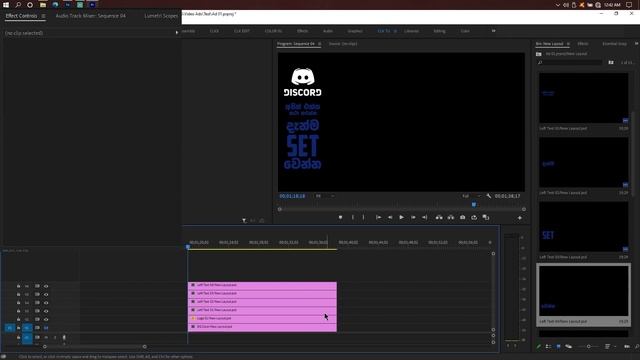Click the Lift button

tap(439, 218)
